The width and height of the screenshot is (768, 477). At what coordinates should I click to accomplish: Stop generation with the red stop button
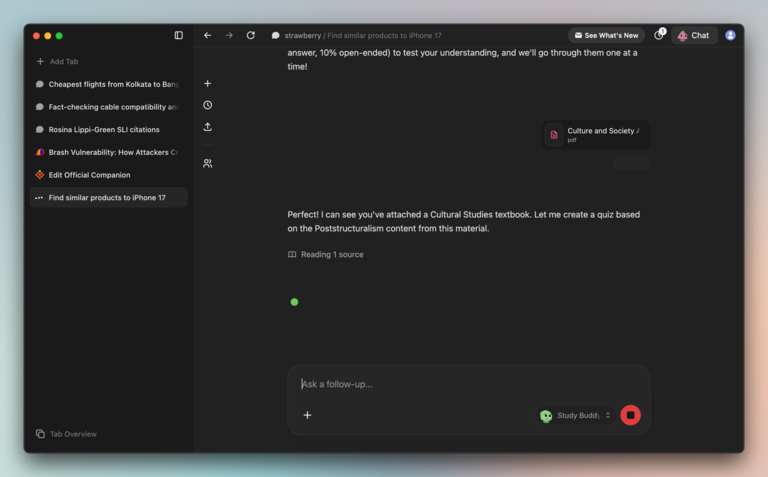point(630,415)
